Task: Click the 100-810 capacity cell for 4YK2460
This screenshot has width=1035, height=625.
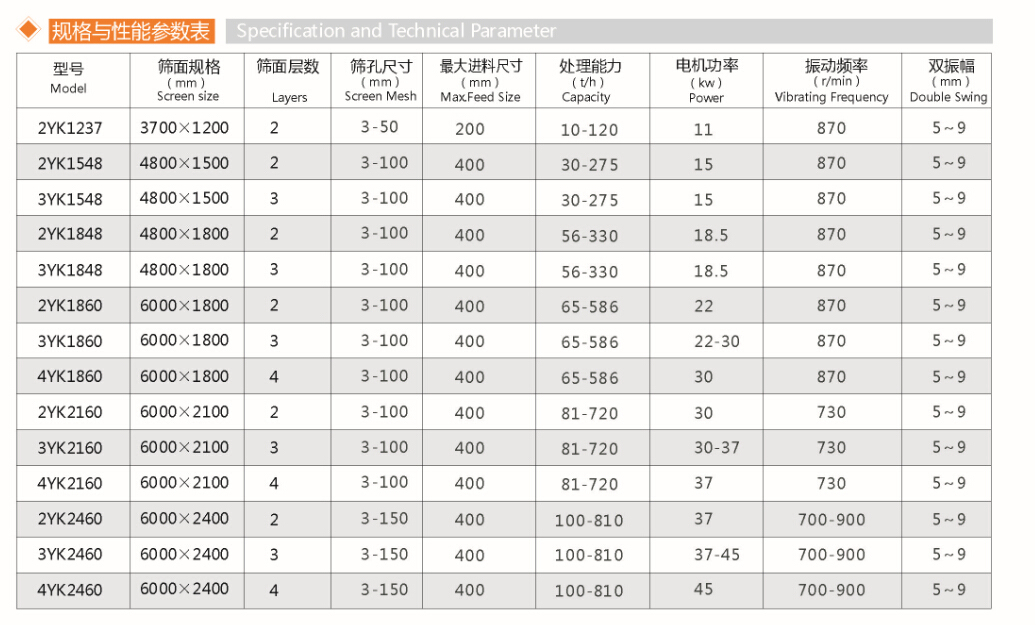Action: point(587,590)
